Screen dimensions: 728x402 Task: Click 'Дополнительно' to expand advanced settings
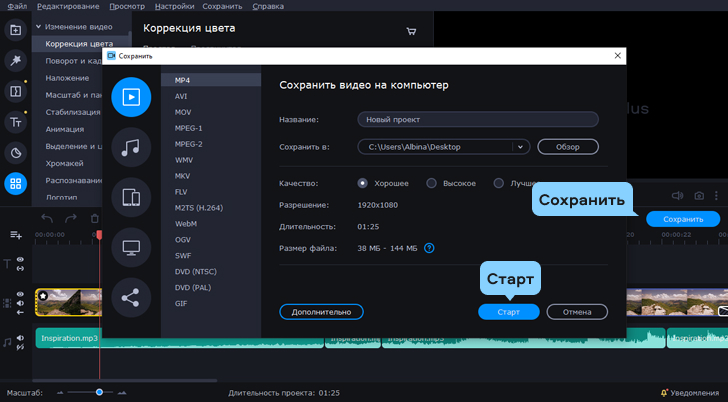point(321,312)
